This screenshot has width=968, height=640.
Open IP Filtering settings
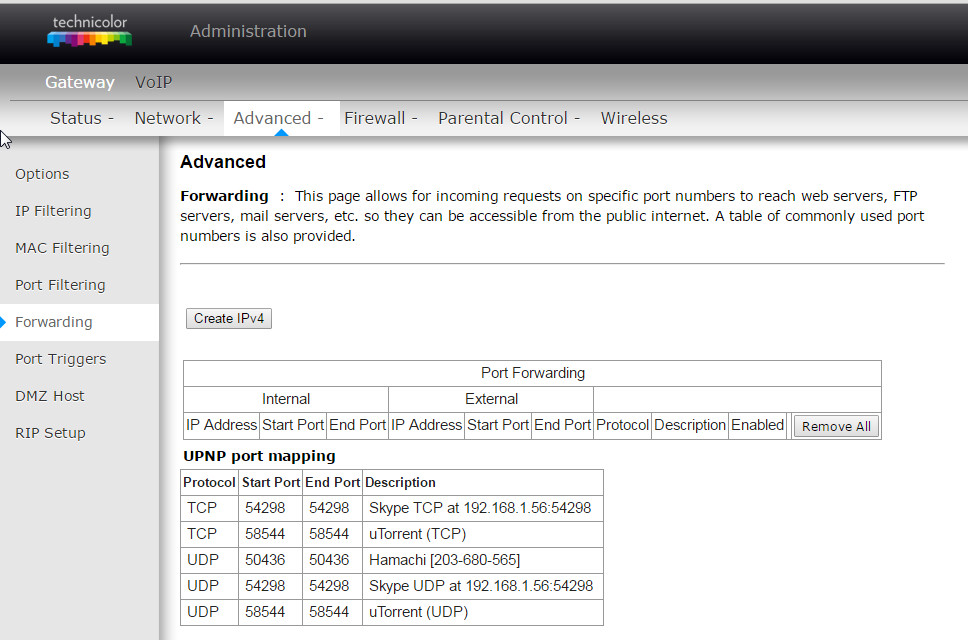[53, 211]
